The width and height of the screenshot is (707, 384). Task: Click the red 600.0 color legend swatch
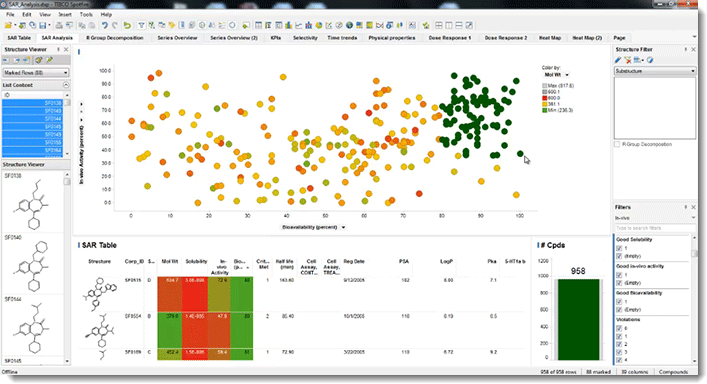(545, 98)
